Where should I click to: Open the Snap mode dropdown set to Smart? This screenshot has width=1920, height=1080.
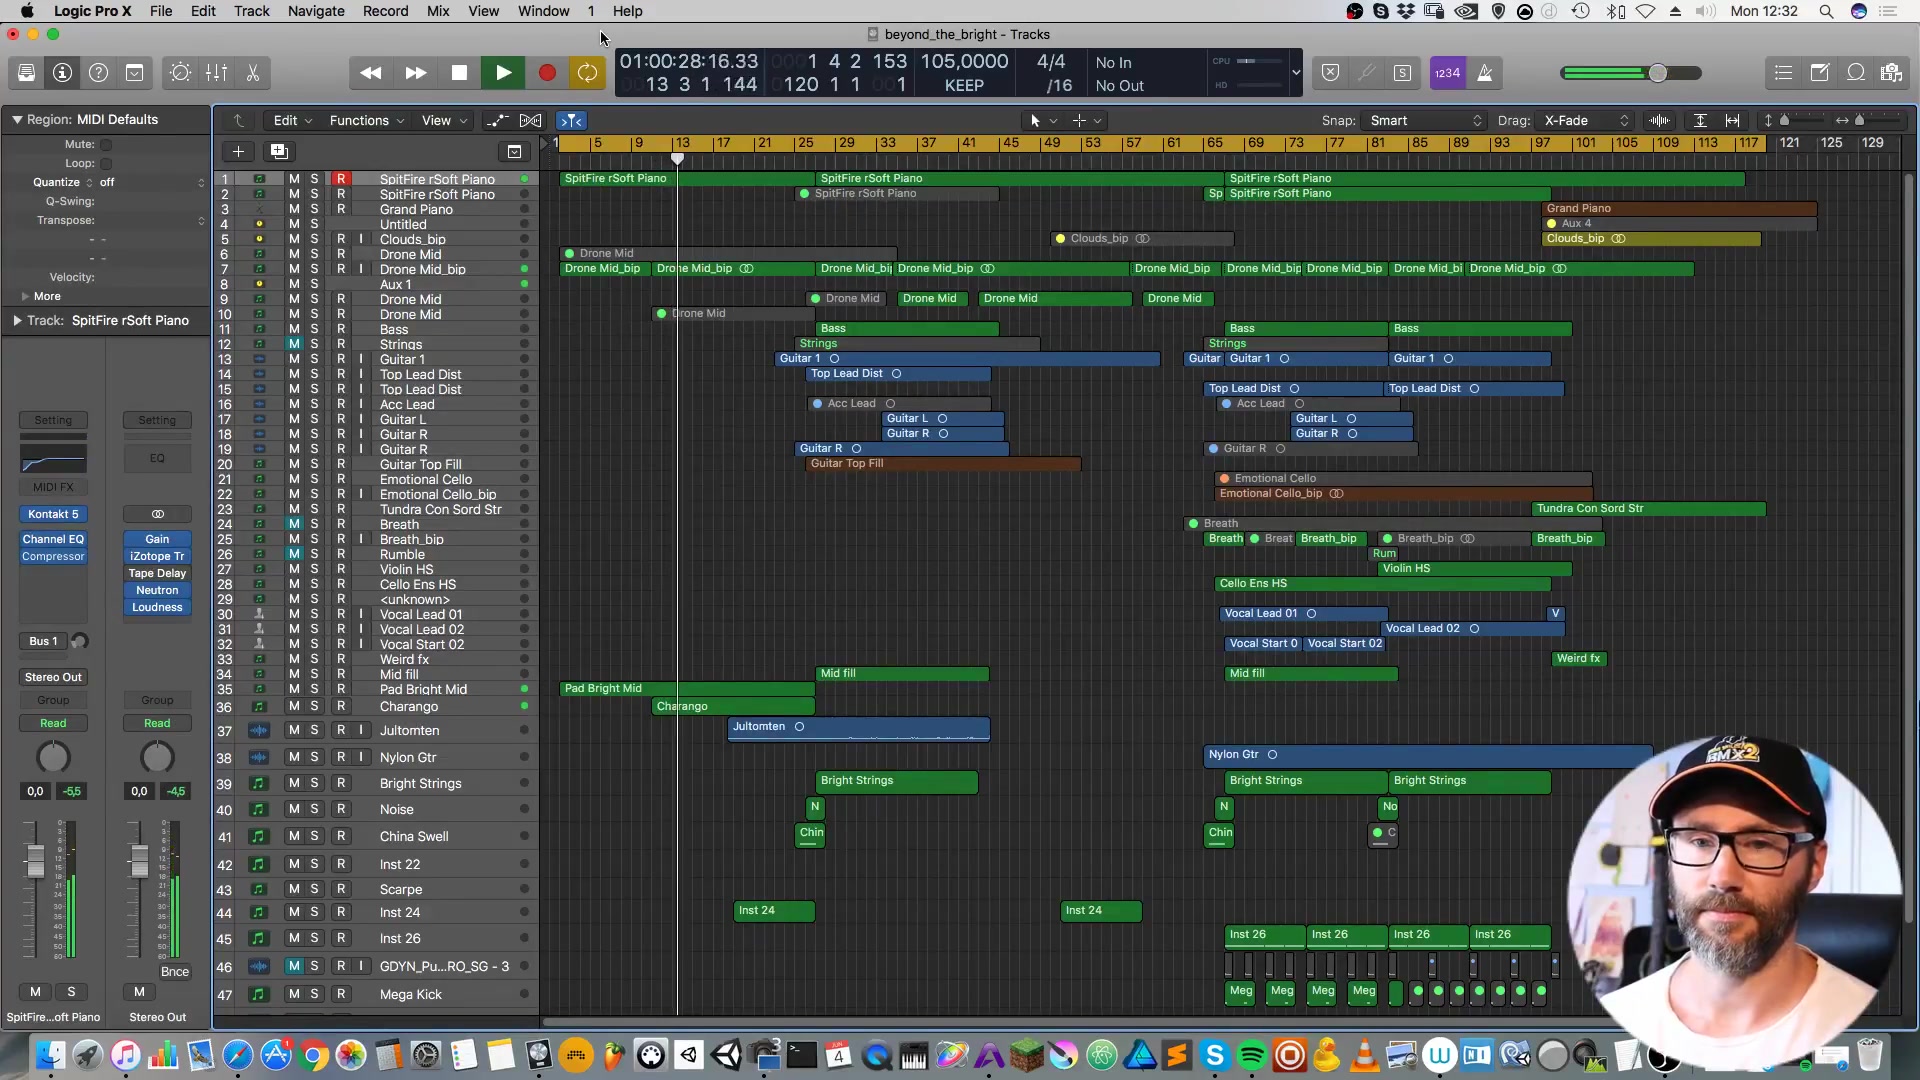1422,120
